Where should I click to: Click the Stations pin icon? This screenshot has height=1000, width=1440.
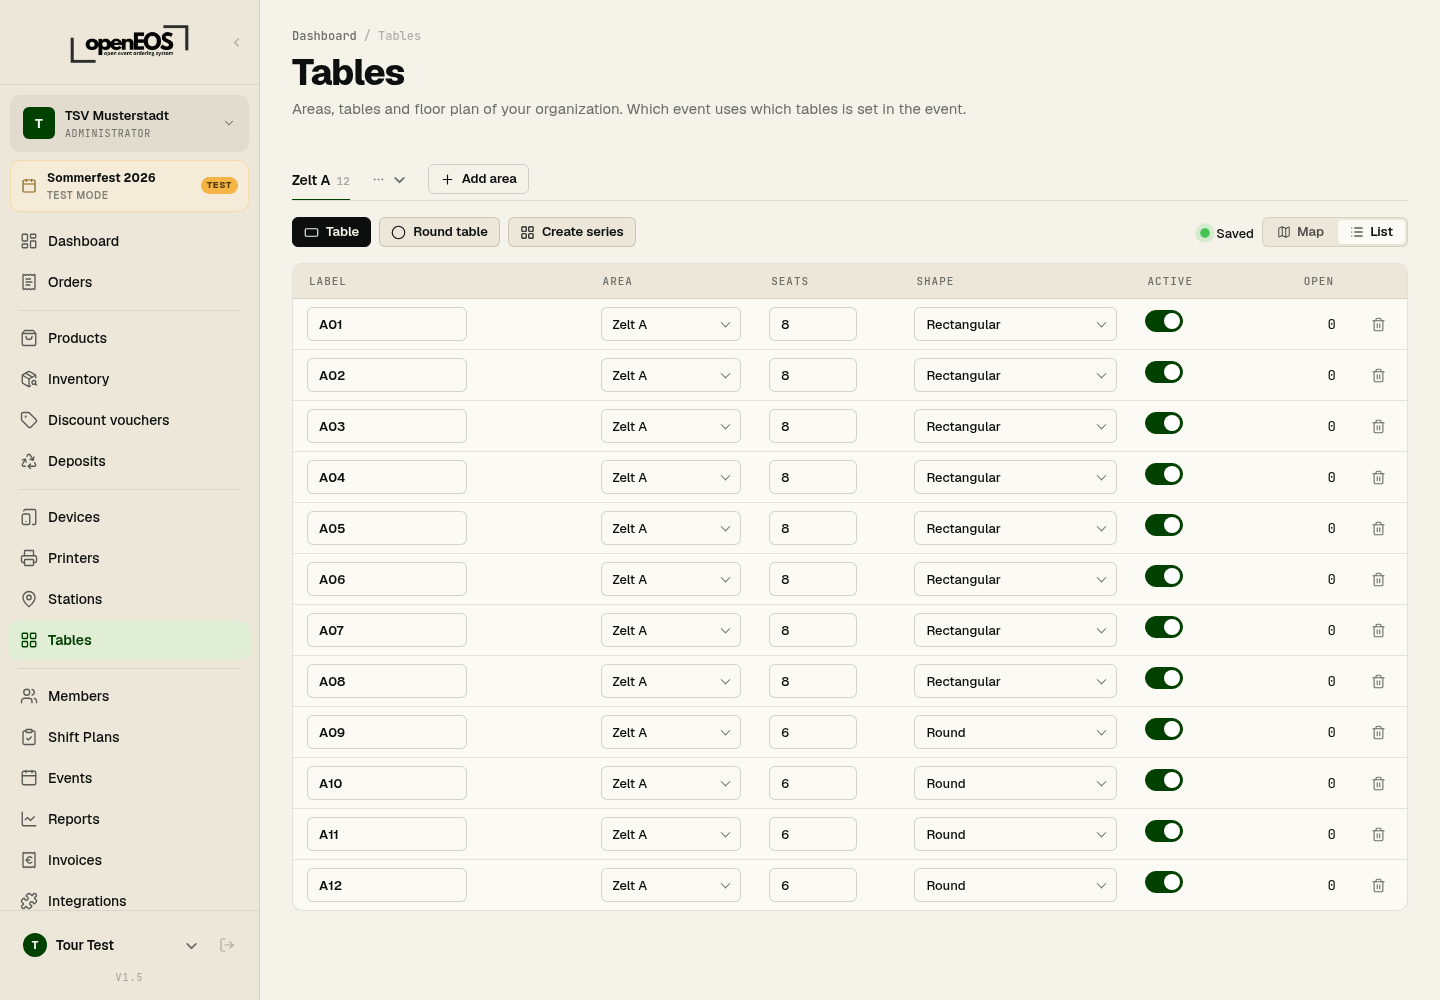point(29,599)
